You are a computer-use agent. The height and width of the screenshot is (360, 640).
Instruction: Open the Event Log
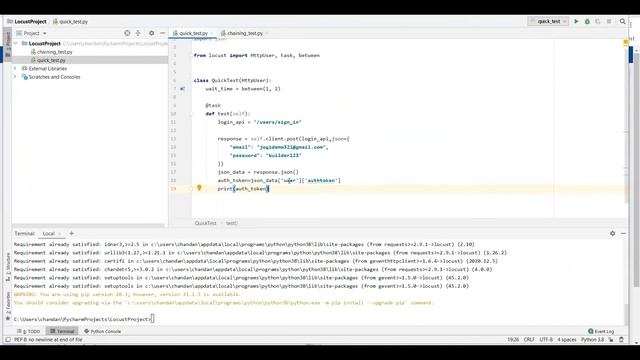click(601, 331)
